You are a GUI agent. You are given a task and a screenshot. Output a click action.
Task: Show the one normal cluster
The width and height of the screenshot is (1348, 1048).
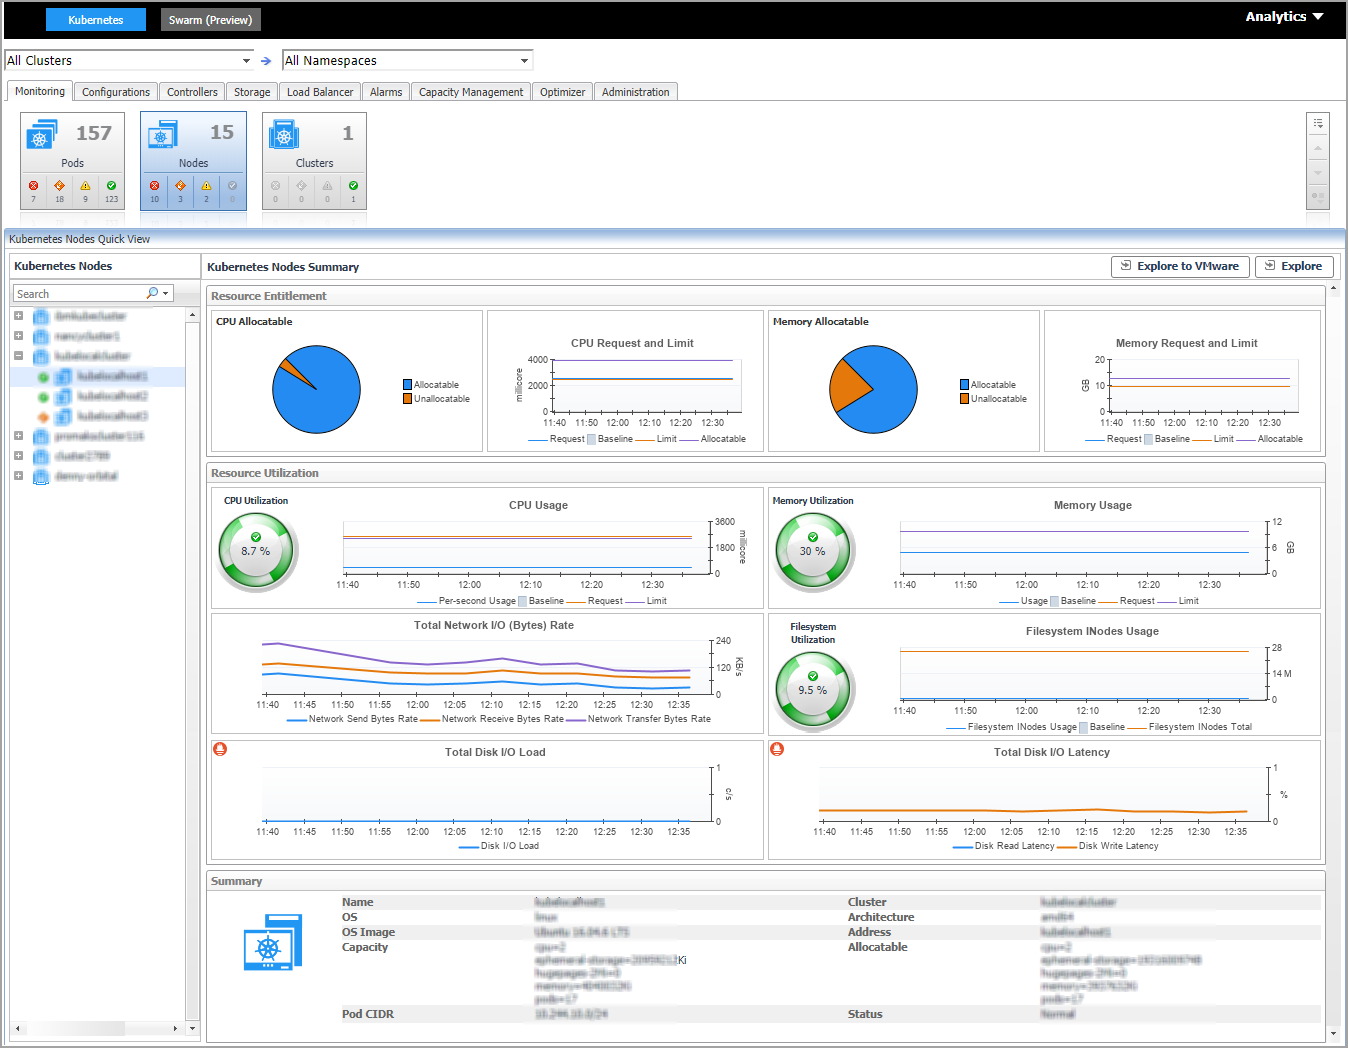353,190
